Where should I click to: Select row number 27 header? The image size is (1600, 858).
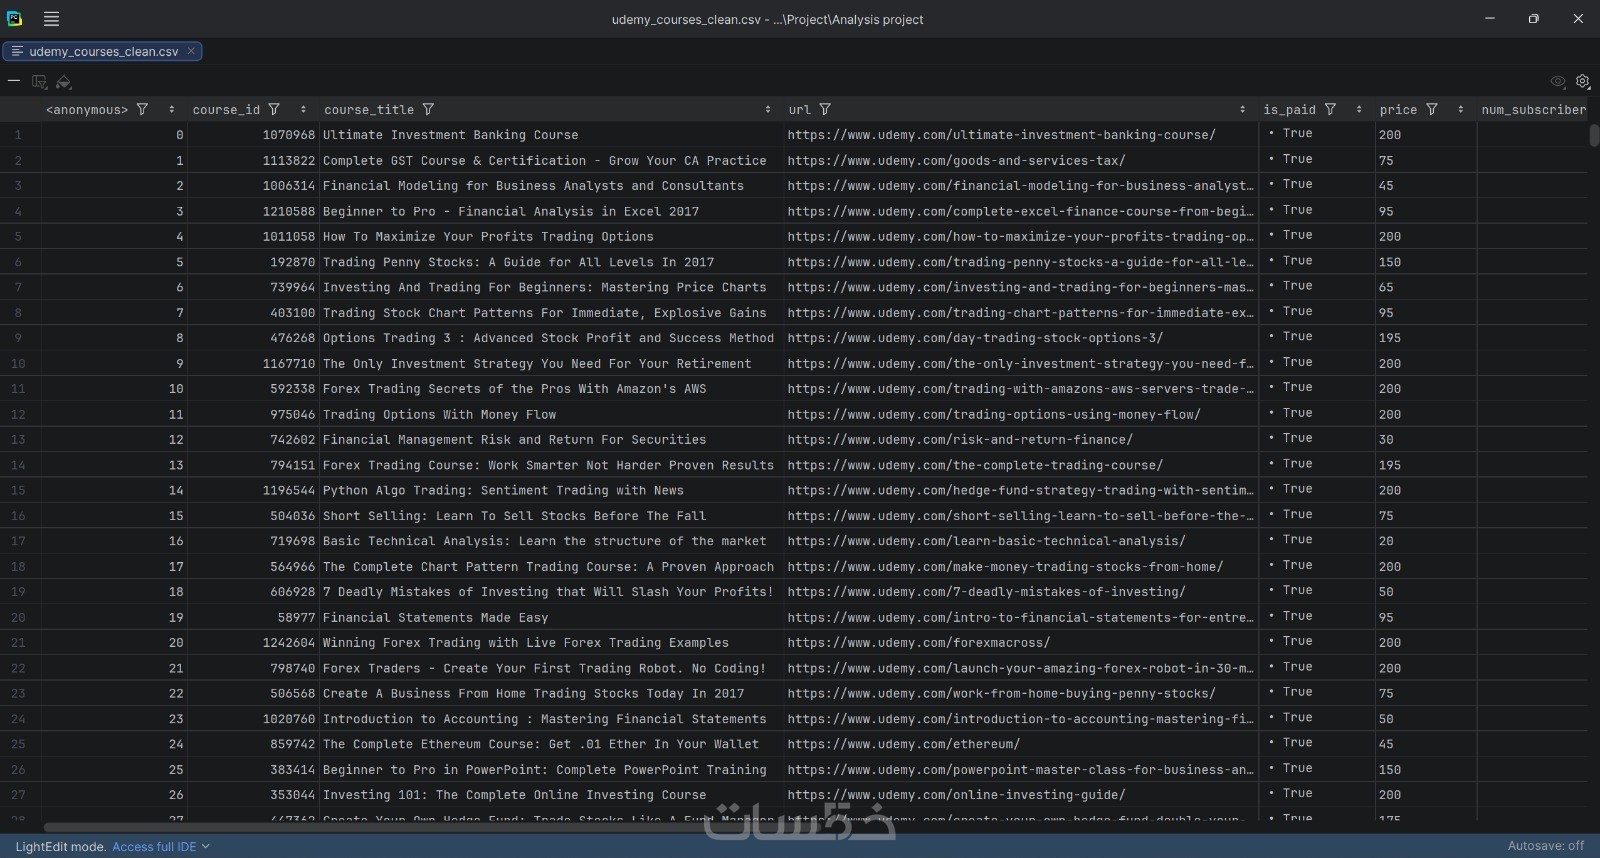18,795
